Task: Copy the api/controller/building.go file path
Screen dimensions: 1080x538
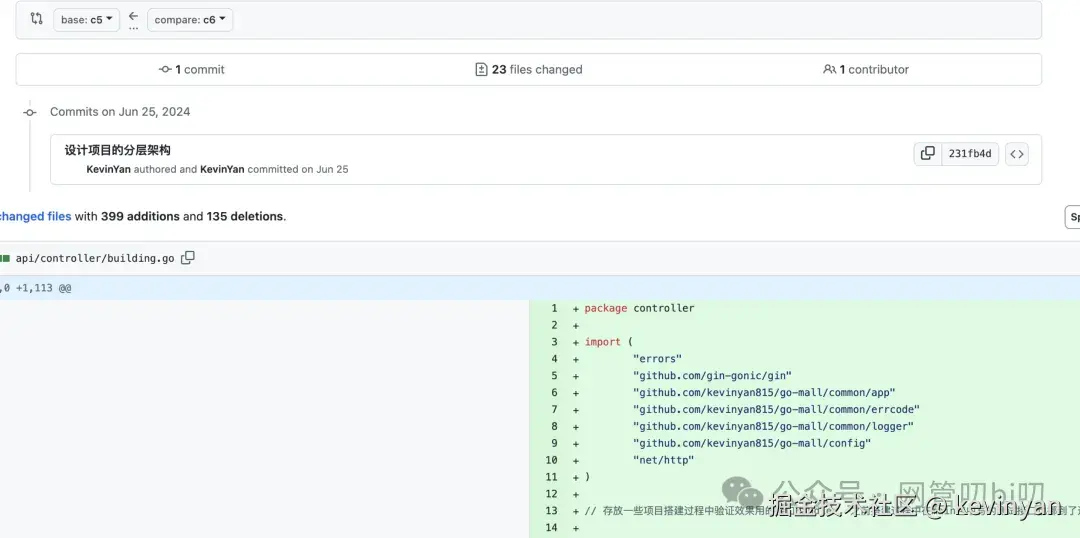Action: [187, 258]
